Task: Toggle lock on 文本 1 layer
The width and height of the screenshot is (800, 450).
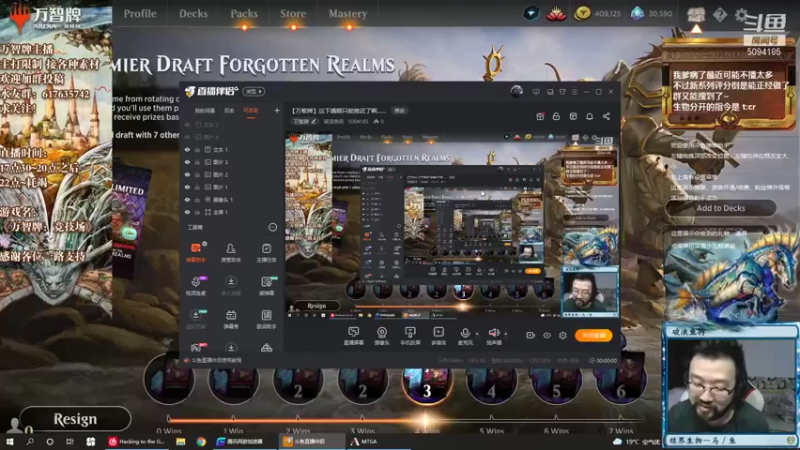Action: [197, 149]
